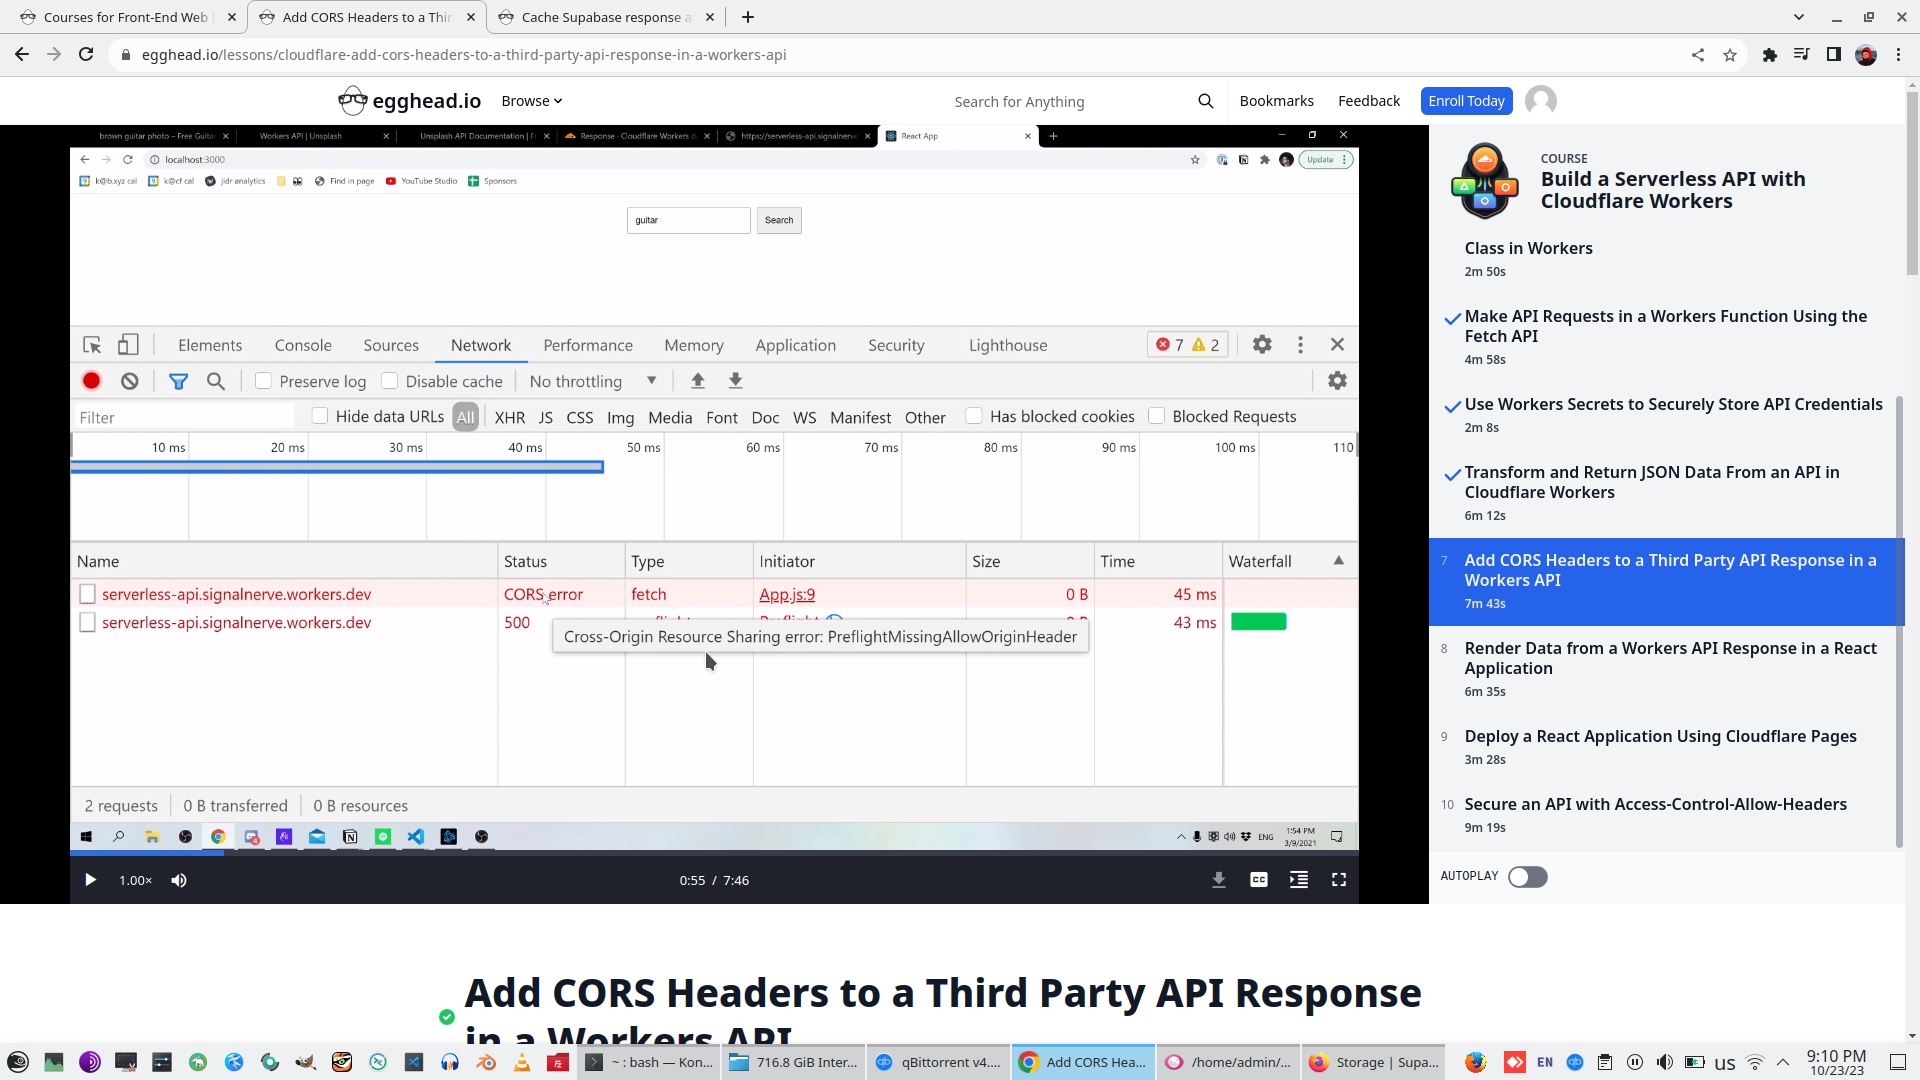
Task: Open the Firefox Storage Supabase taskbar window
Action: coord(1375,1062)
